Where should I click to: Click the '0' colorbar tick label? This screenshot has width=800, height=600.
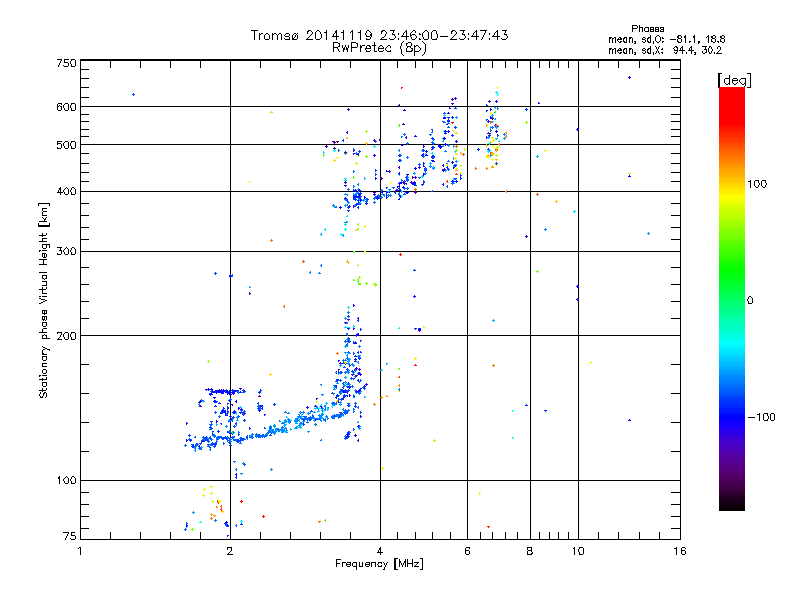[x=750, y=301]
